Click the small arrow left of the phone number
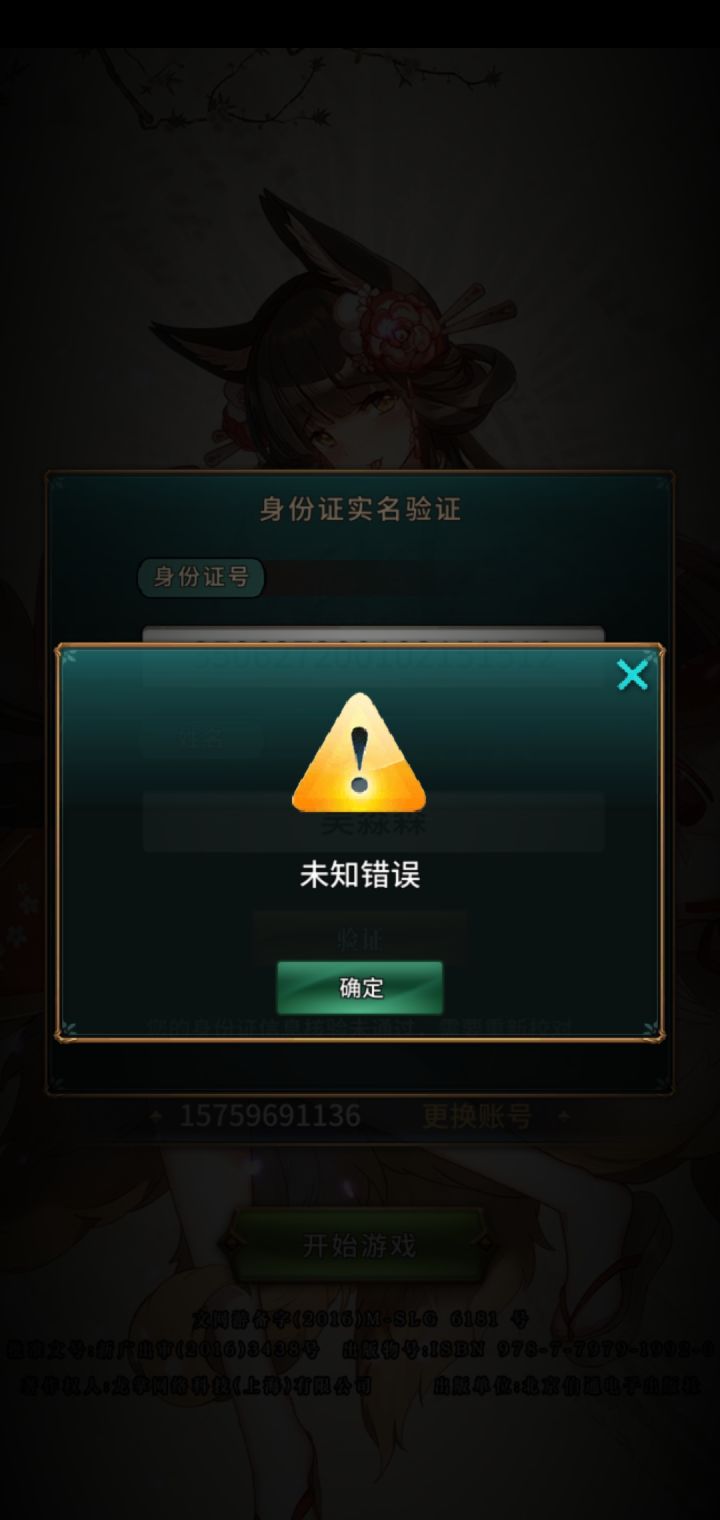Viewport: 720px width, 1520px height. pos(155,1116)
